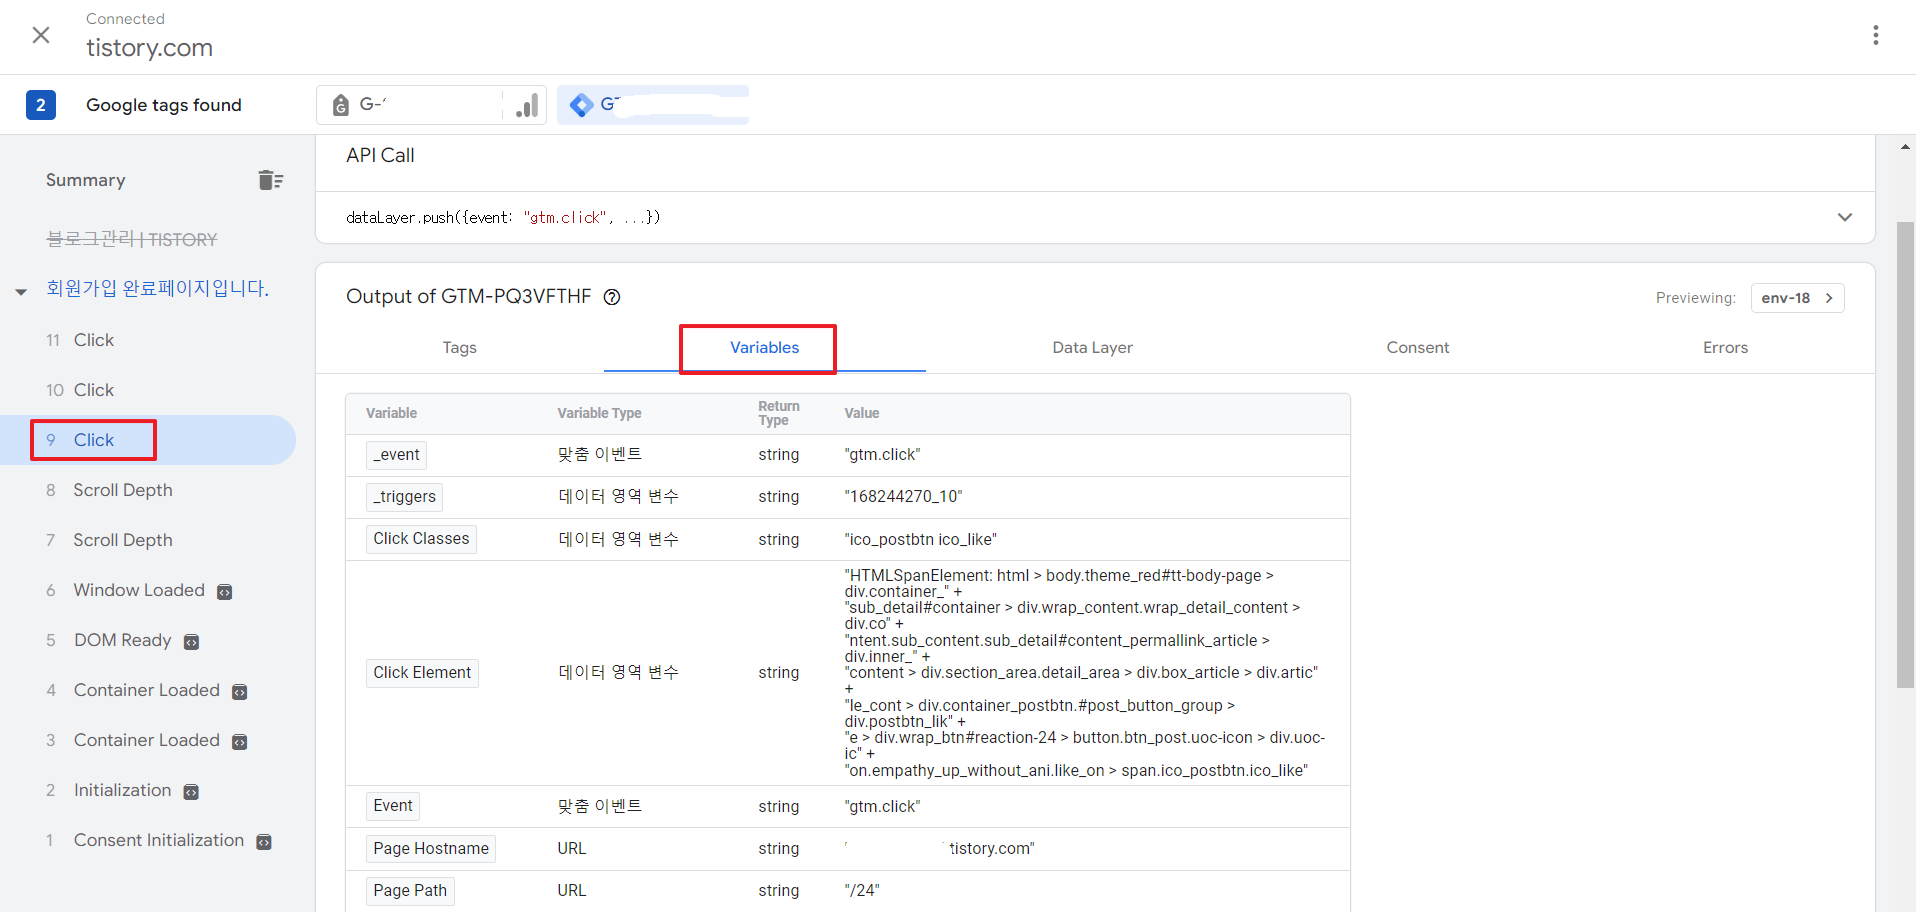Image resolution: width=1916 pixels, height=912 pixels.
Task: Switch to the Consent tab
Action: 1417,348
